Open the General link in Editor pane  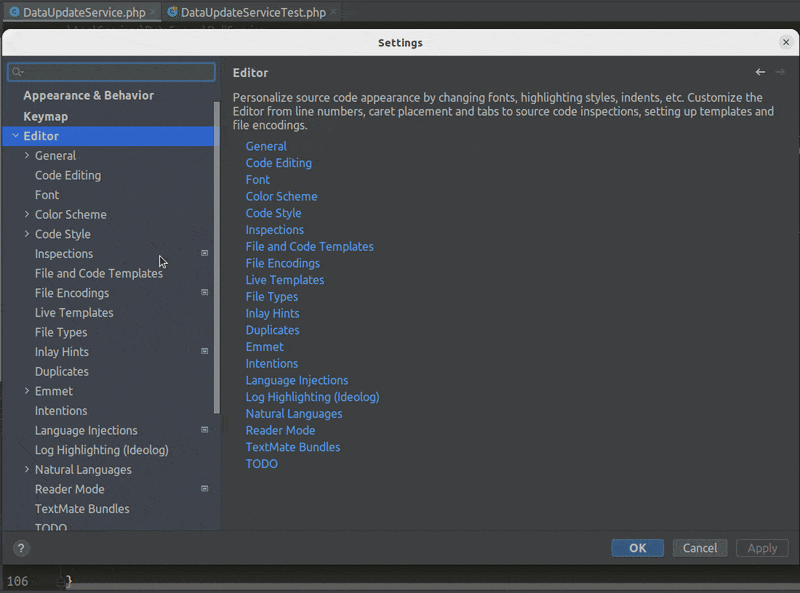pyautogui.click(x=266, y=146)
